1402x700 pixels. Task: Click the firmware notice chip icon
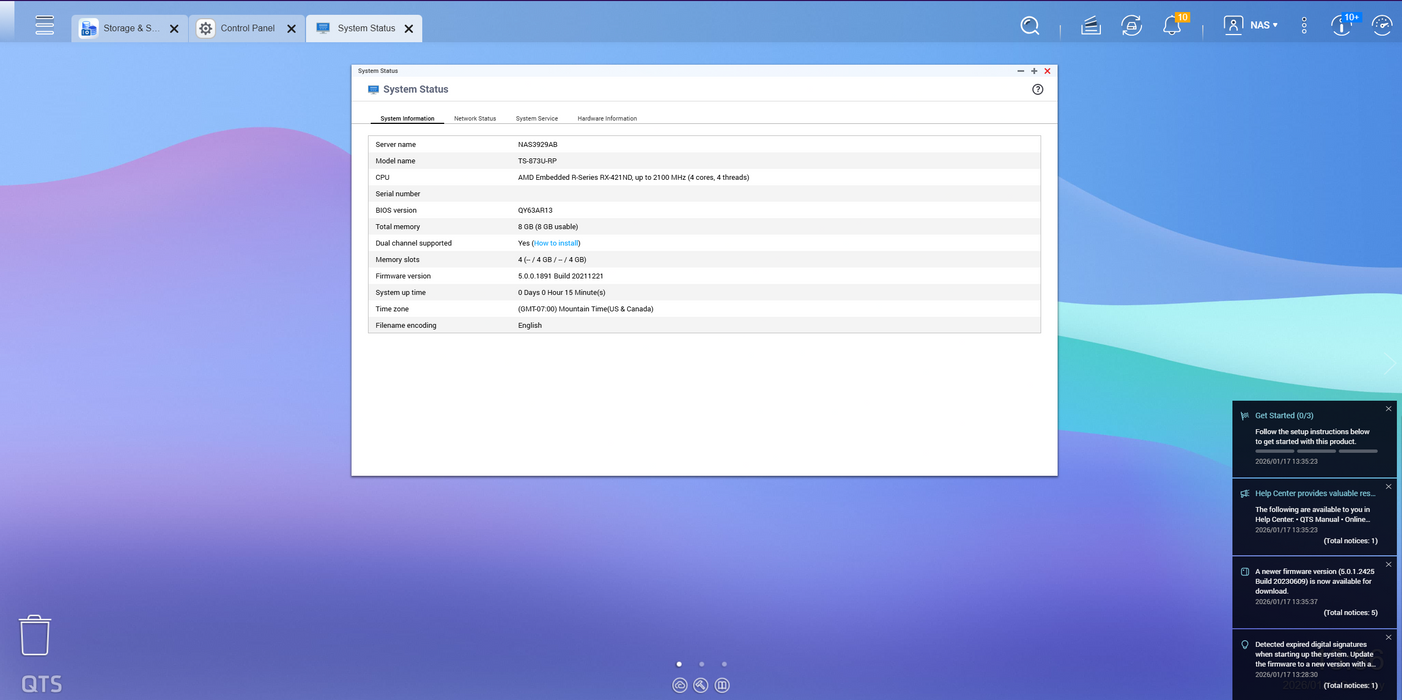coord(1244,572)
